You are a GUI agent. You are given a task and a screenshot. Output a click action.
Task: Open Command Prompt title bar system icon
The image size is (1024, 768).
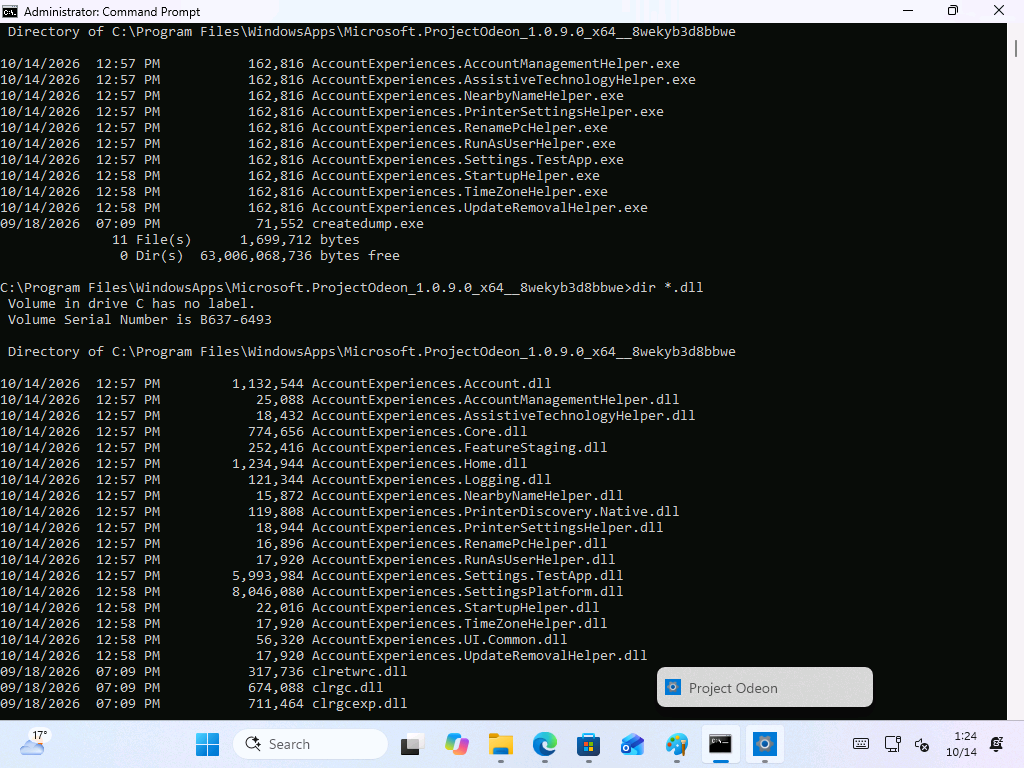(x=10, y=11)
